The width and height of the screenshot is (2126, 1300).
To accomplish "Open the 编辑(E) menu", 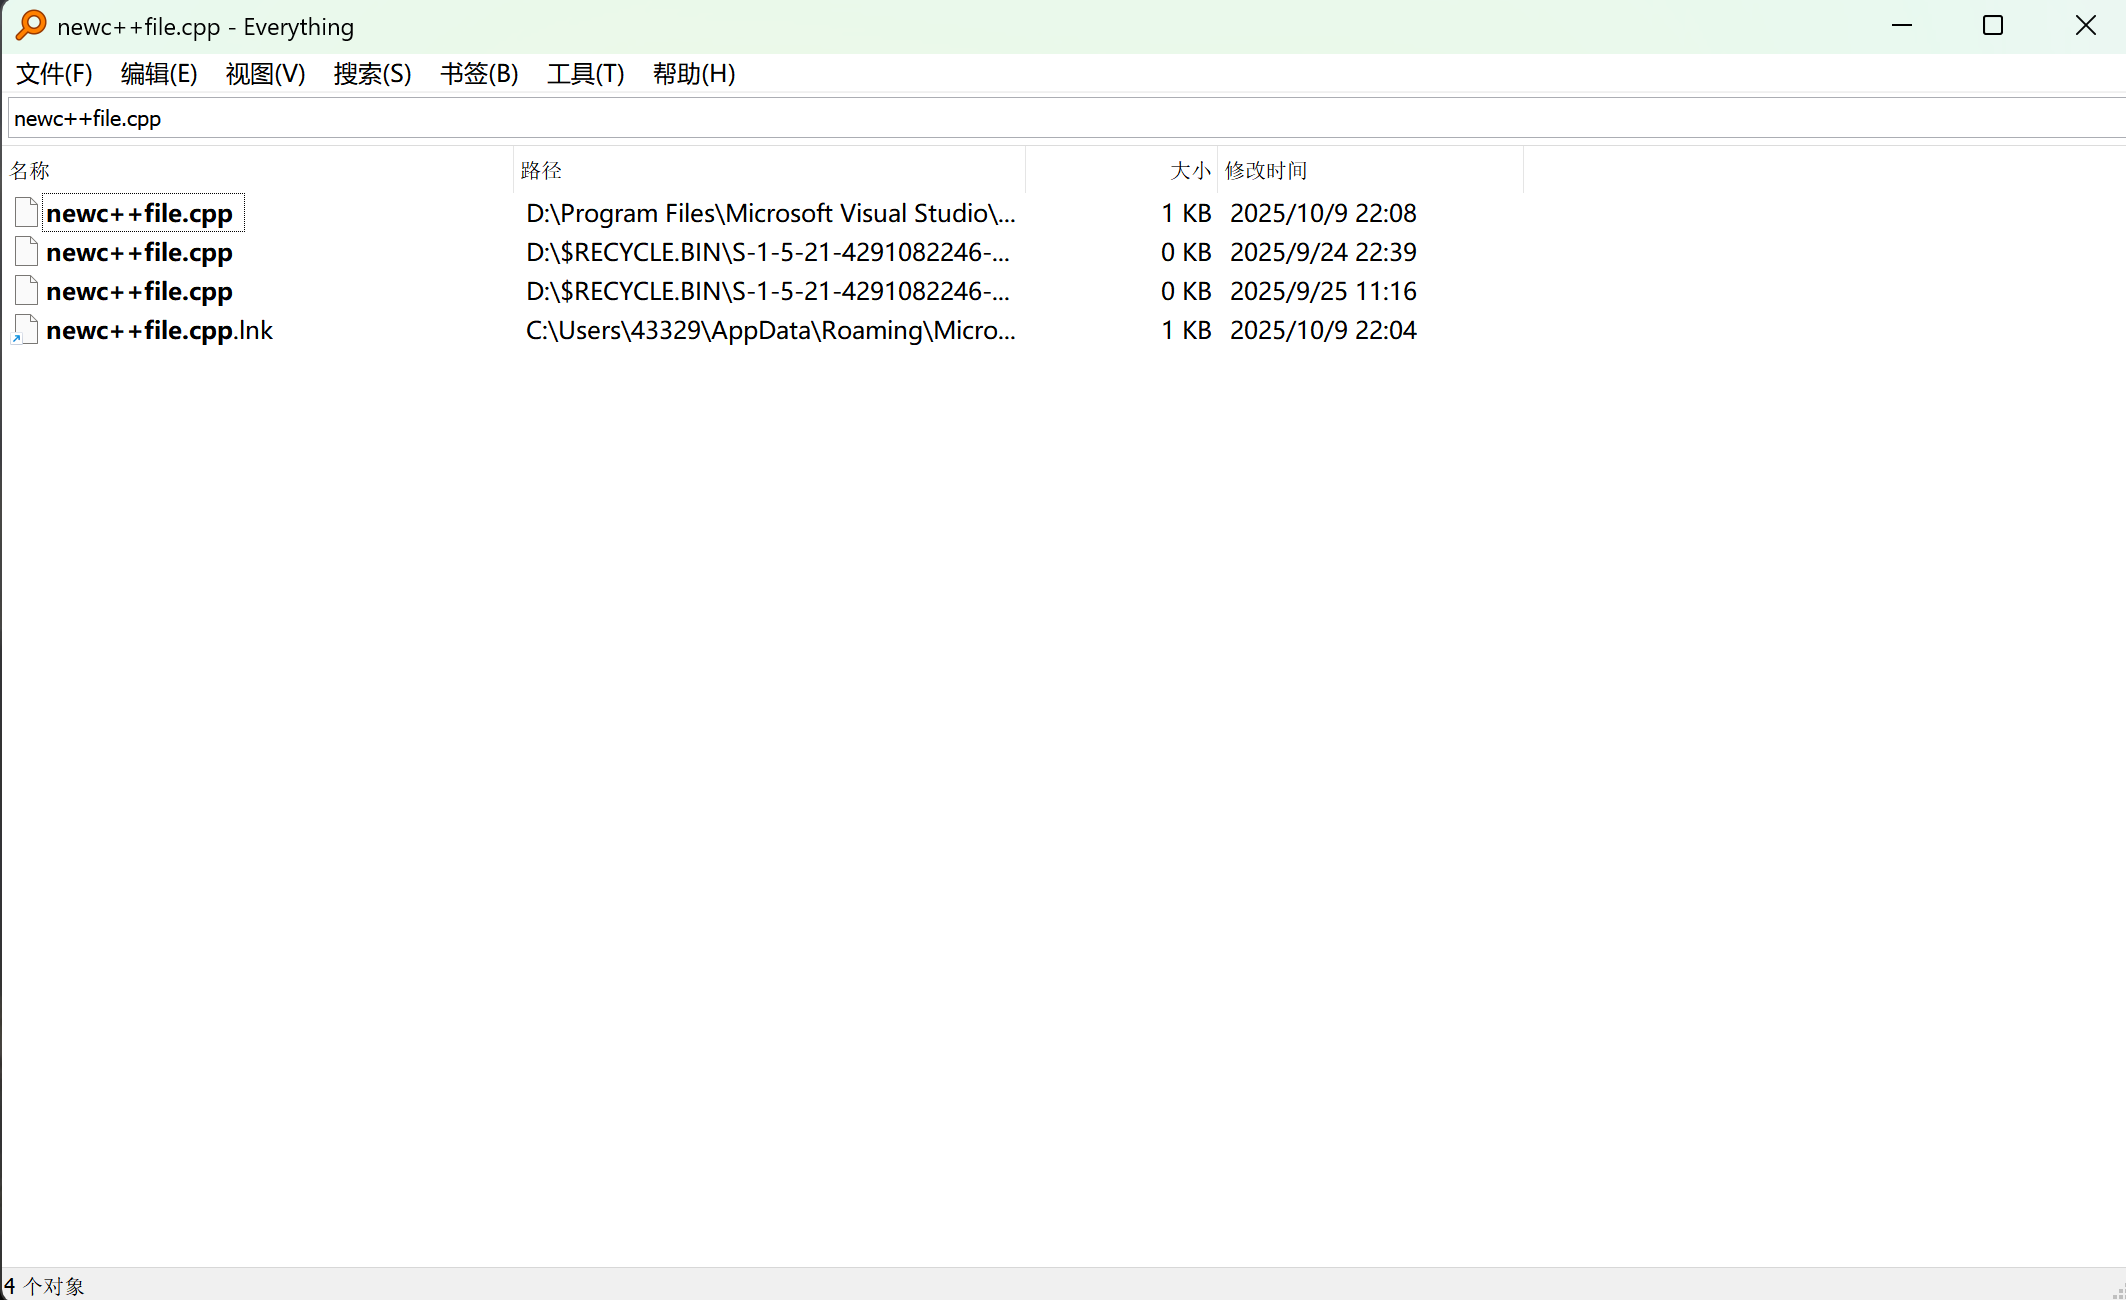I will coord(159,74).
